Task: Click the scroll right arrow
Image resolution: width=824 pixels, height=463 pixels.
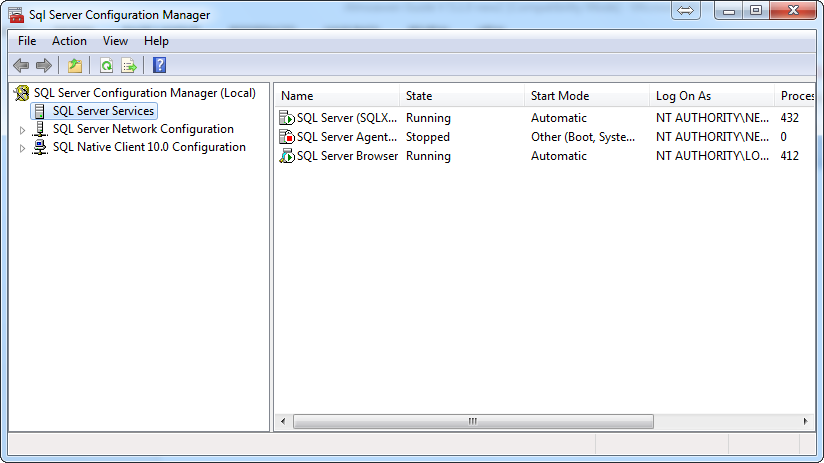Action: pyautogui.click(x=806, y=421)
